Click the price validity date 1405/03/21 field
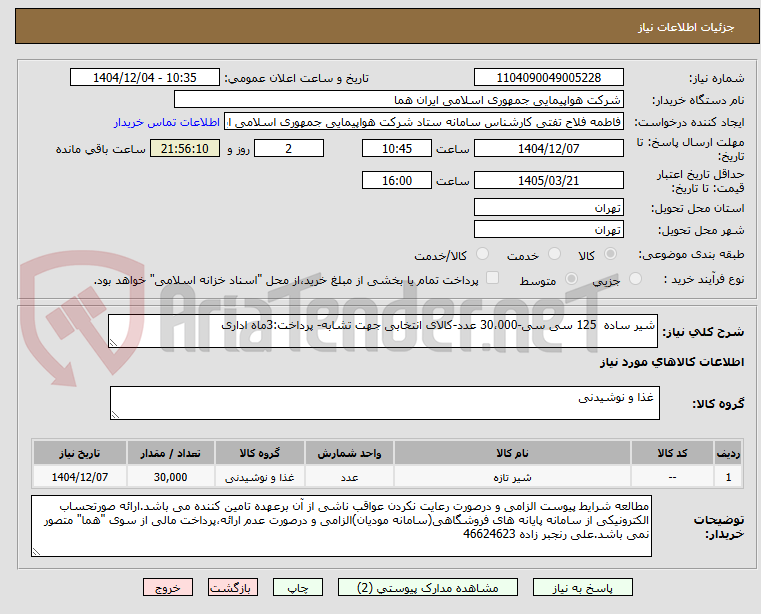 pos(548,181)
